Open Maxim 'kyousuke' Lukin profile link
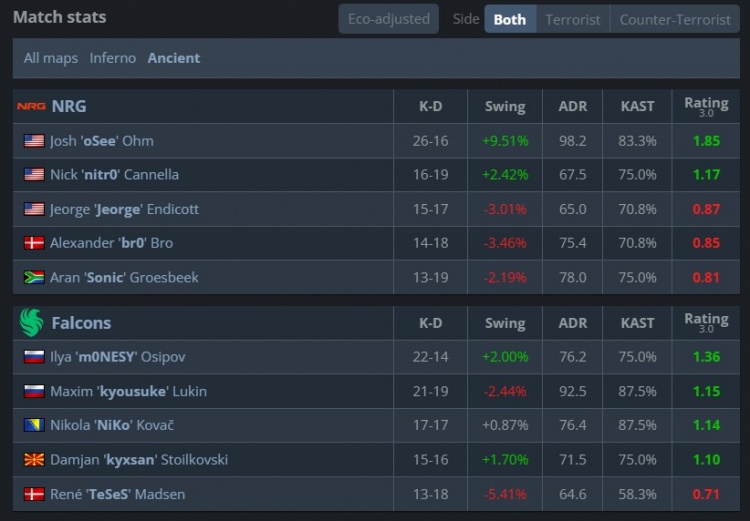 (128, 391)
